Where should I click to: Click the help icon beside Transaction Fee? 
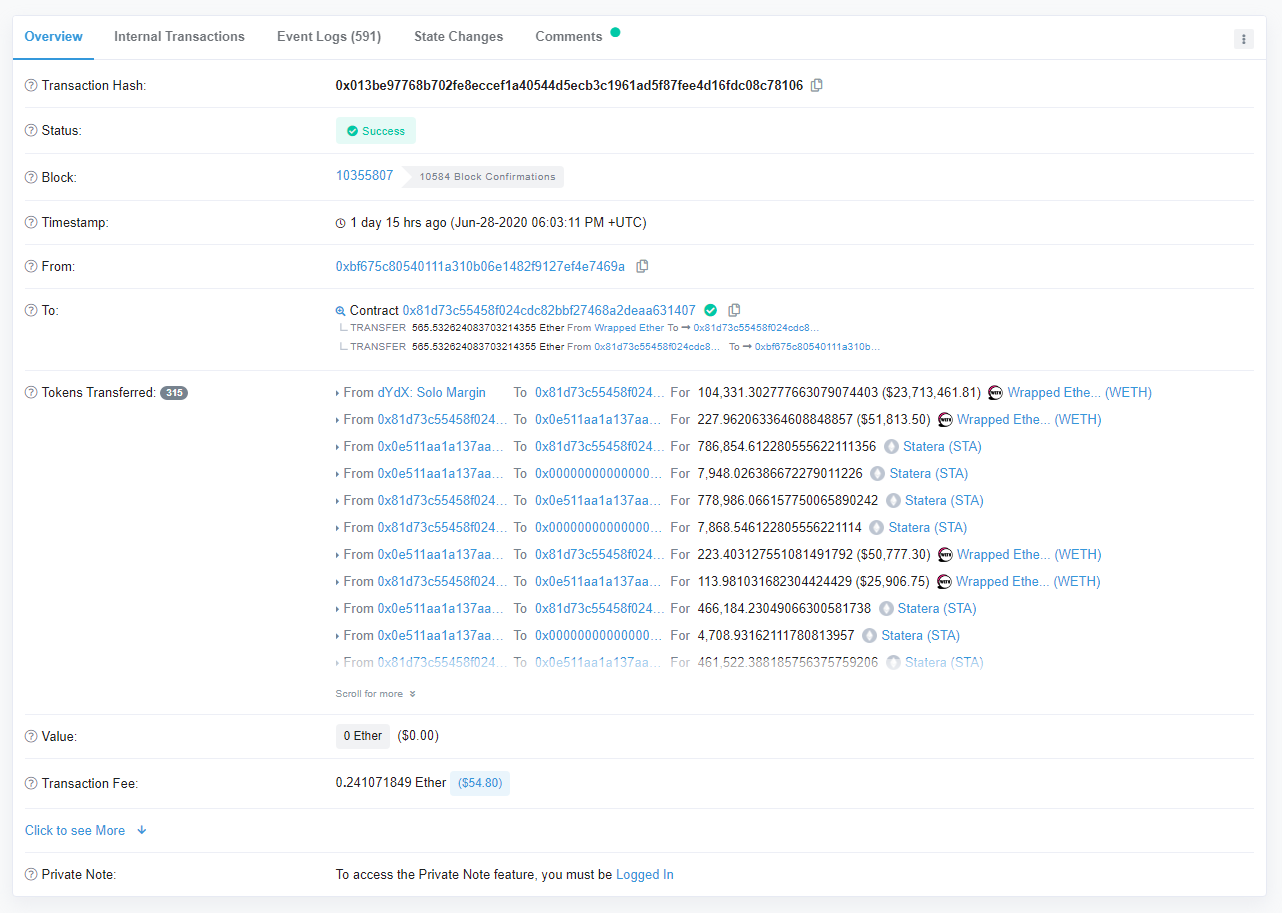pos(31,784)
